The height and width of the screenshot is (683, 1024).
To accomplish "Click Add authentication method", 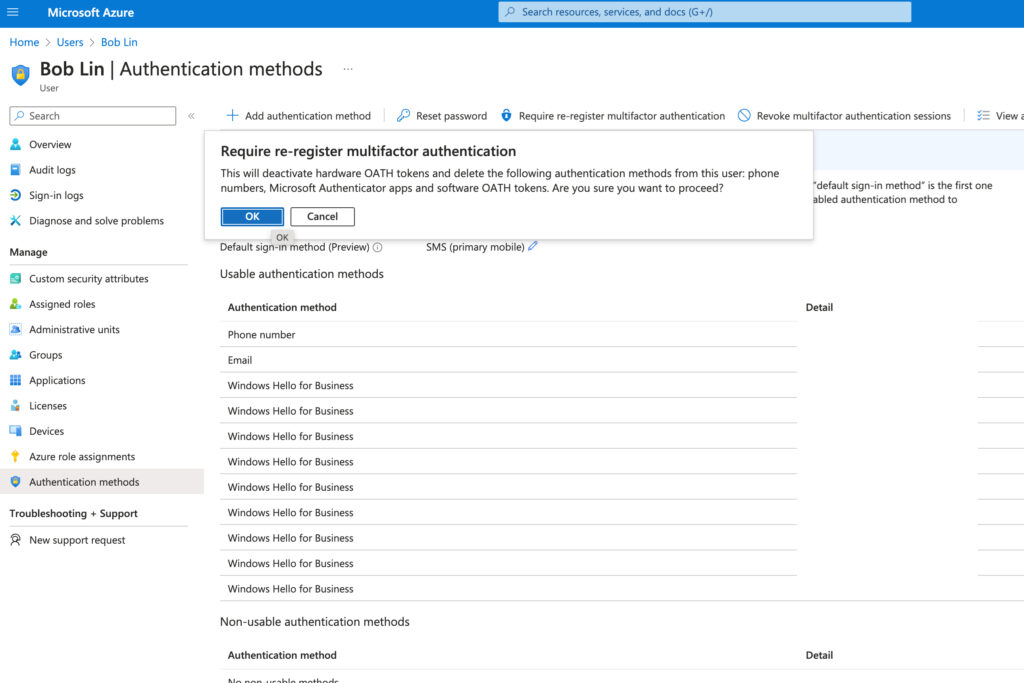I will pos(298,116).
